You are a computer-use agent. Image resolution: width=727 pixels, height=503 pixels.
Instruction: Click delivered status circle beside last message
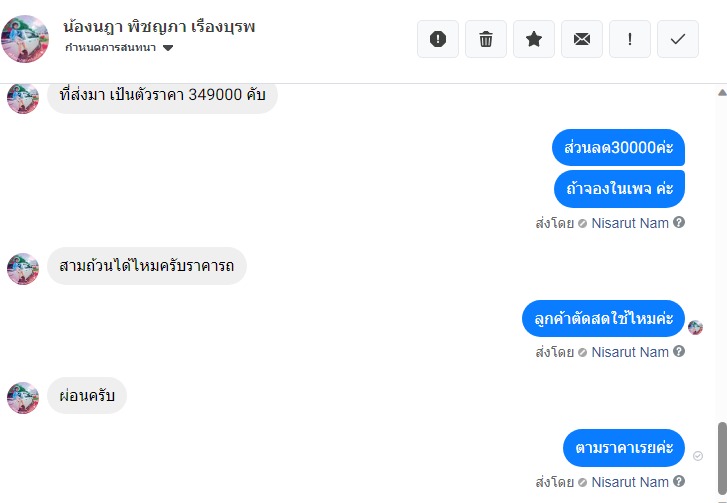[x=697, y=456]
